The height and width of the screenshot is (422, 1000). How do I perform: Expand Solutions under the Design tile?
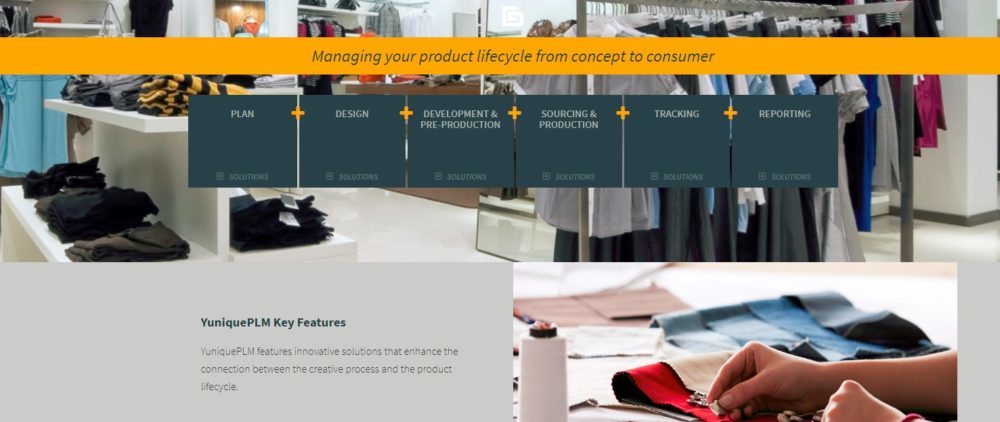(x=352, y=177)
